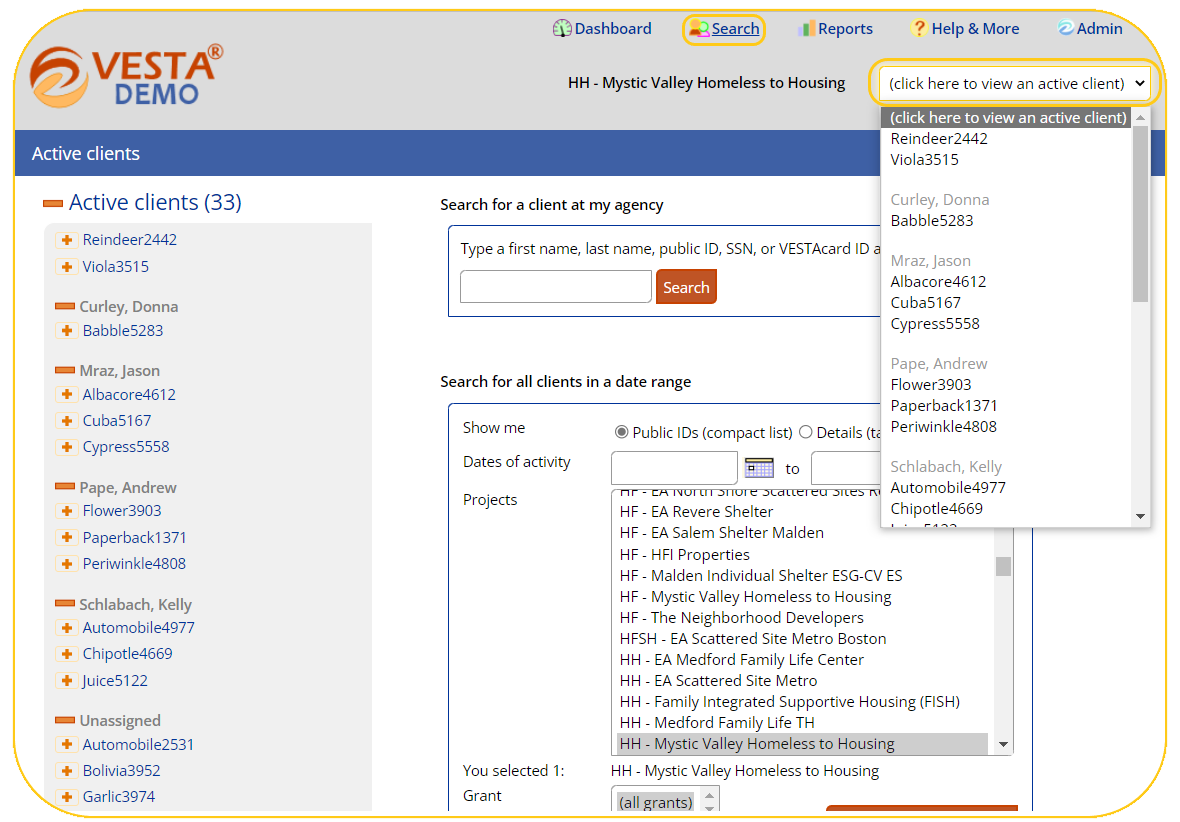Expand plus icon beside Periwinkle4808

67,564
